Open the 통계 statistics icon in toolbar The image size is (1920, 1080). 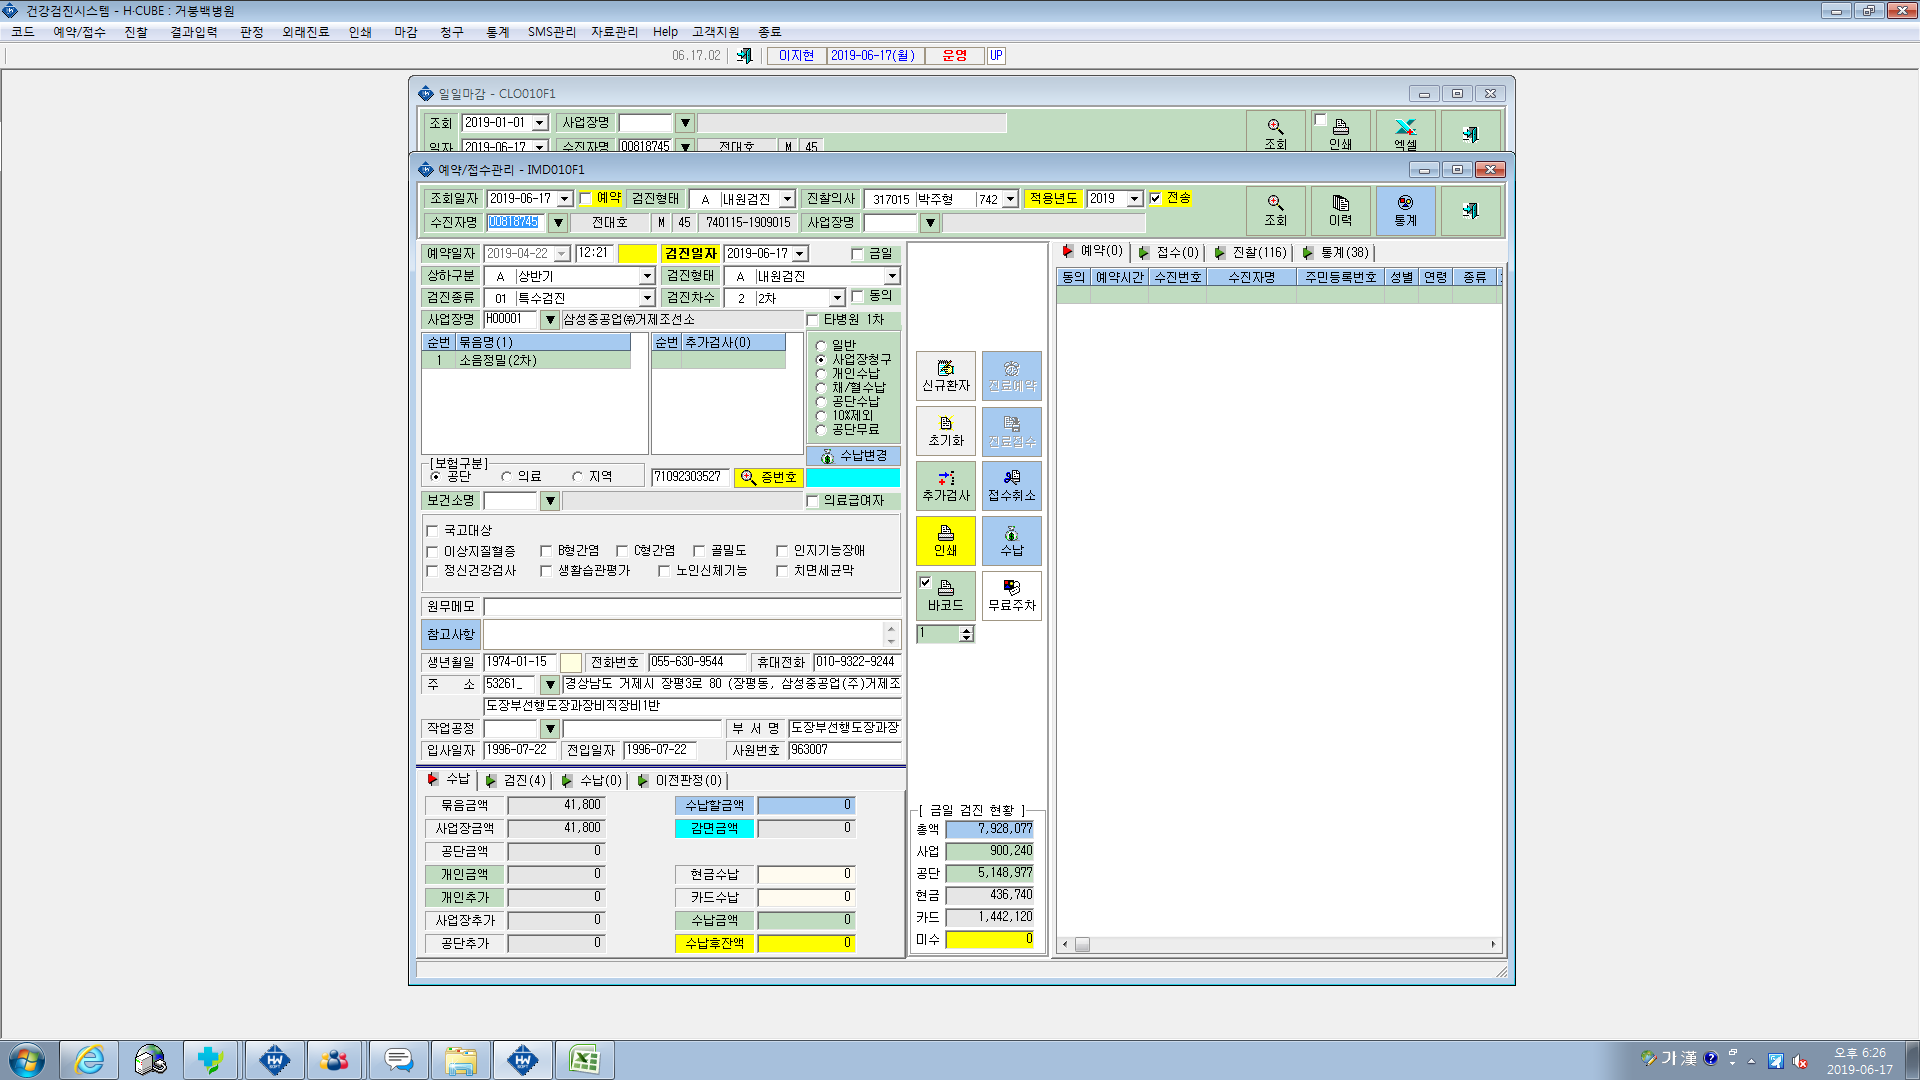[1405, 211]
